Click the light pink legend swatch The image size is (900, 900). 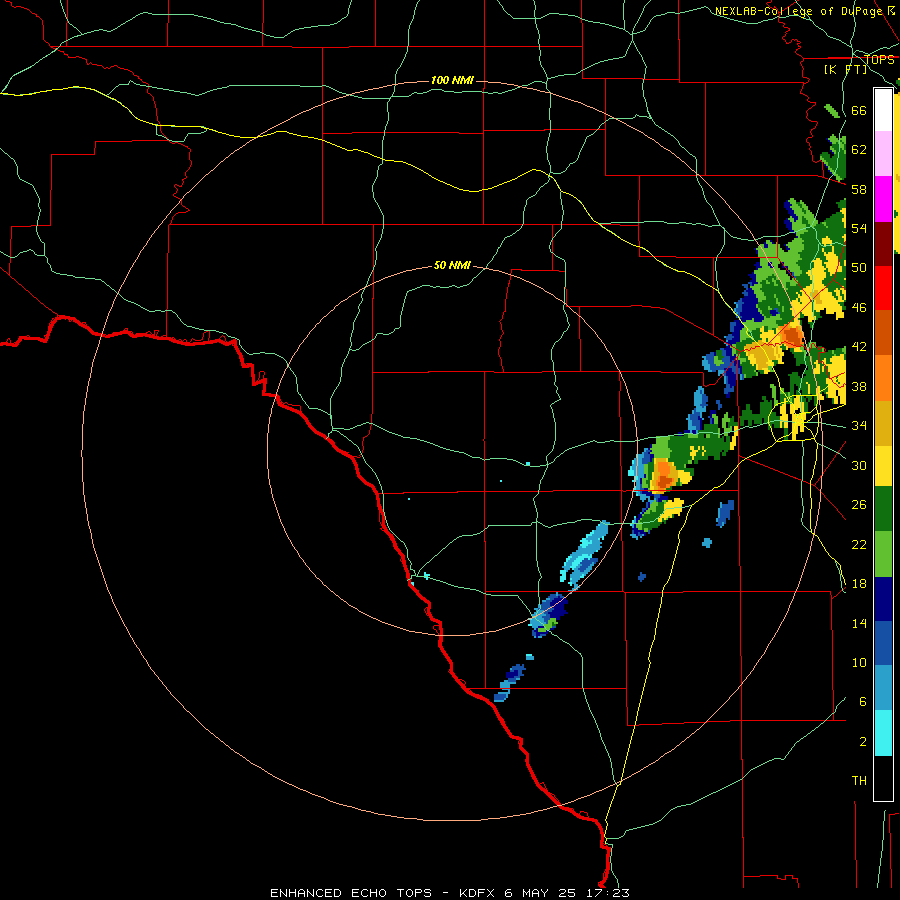(883, 154)
